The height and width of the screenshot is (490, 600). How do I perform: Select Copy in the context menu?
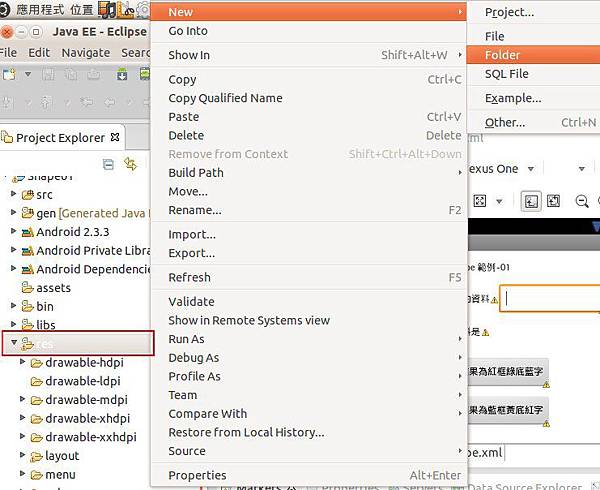(308, 80)
